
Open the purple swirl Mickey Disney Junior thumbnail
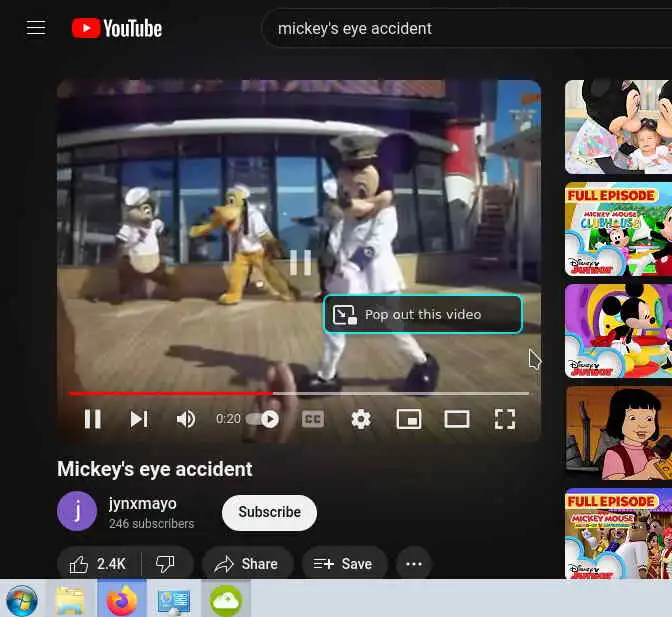(618, 331)
